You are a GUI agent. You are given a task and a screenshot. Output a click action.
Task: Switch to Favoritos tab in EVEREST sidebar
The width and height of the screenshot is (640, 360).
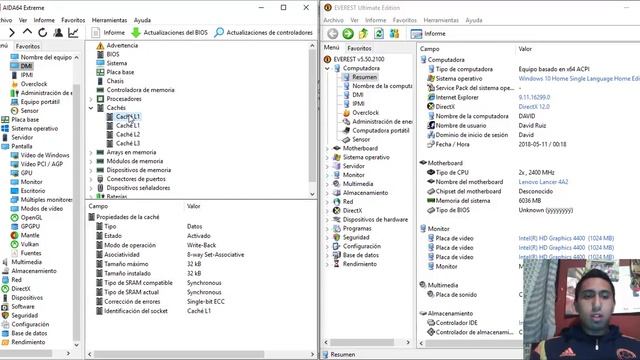[x=359, y=48]
